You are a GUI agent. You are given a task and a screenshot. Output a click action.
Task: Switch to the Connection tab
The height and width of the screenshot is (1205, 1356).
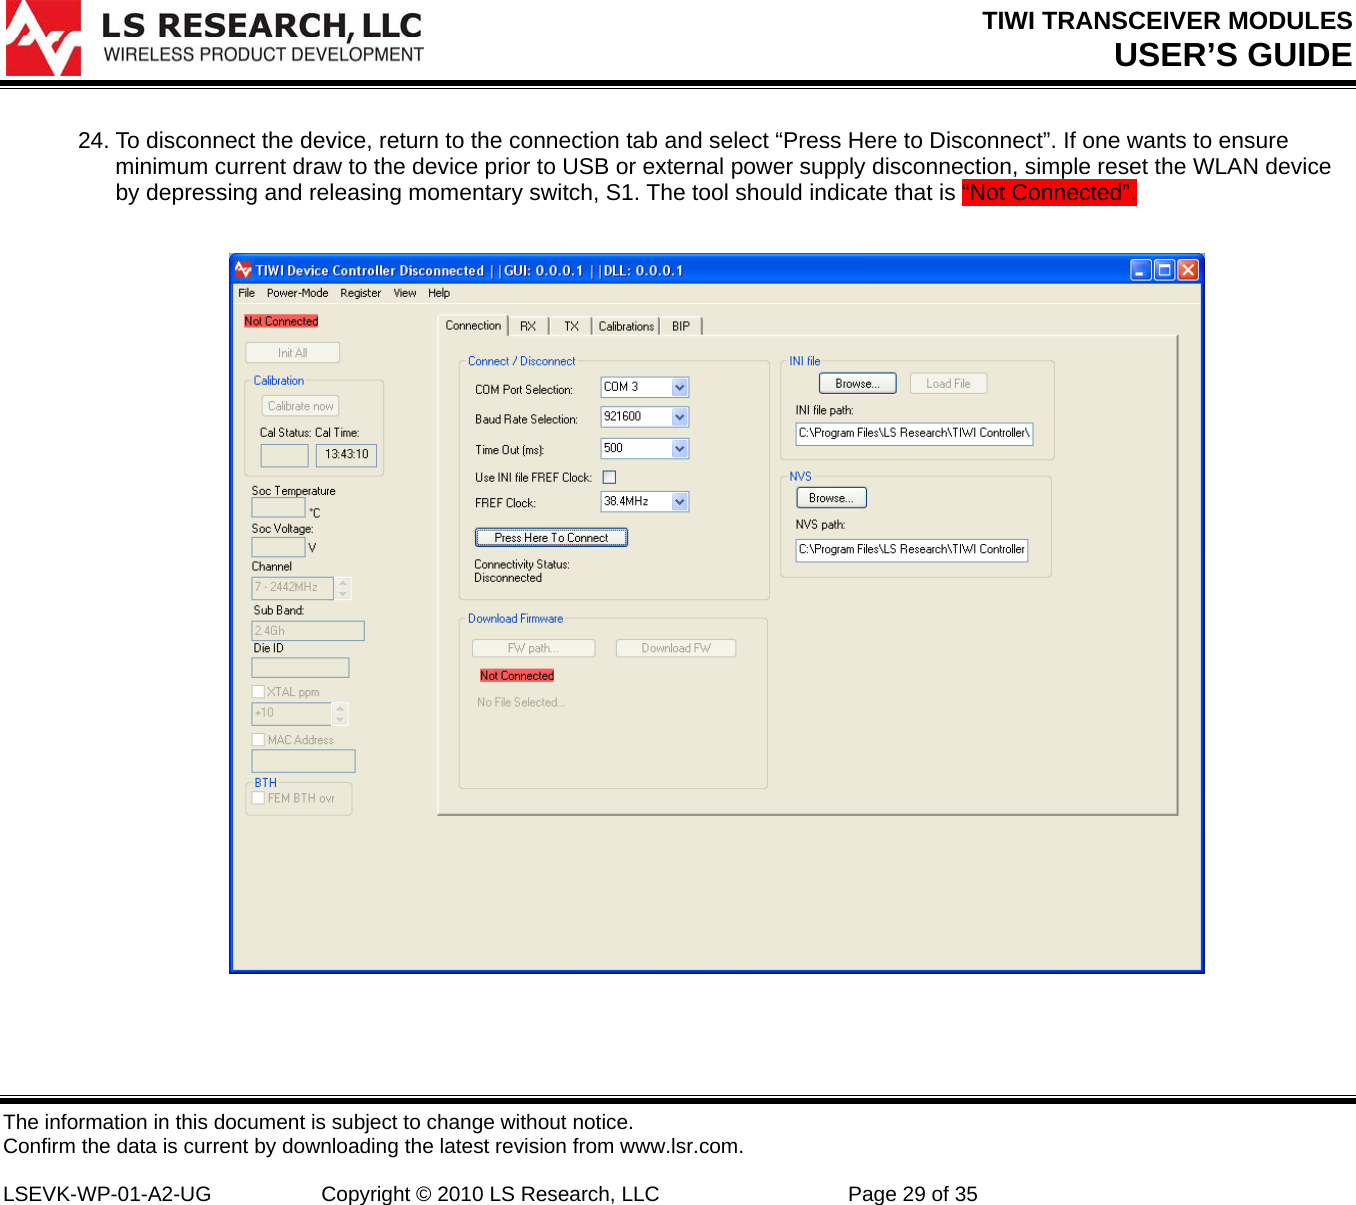click(x=473, y=326)
